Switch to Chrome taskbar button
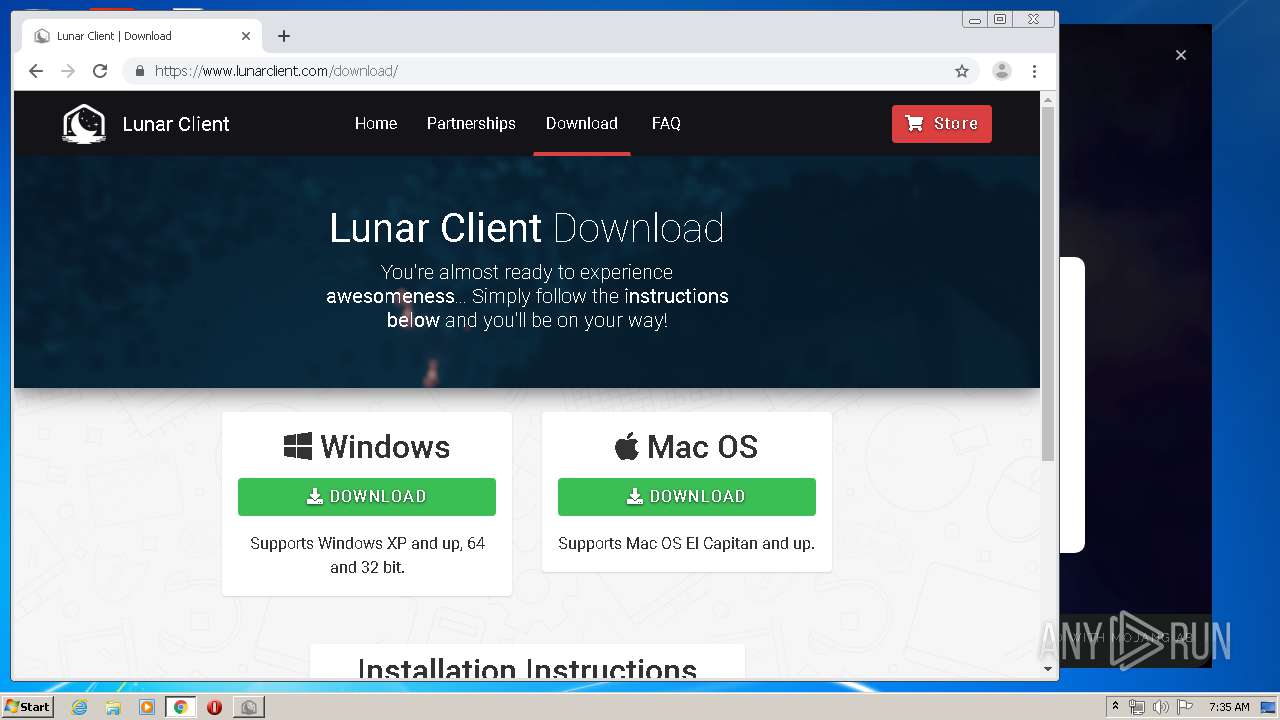This screenshot has height=720, width=1280. [181, 707]
